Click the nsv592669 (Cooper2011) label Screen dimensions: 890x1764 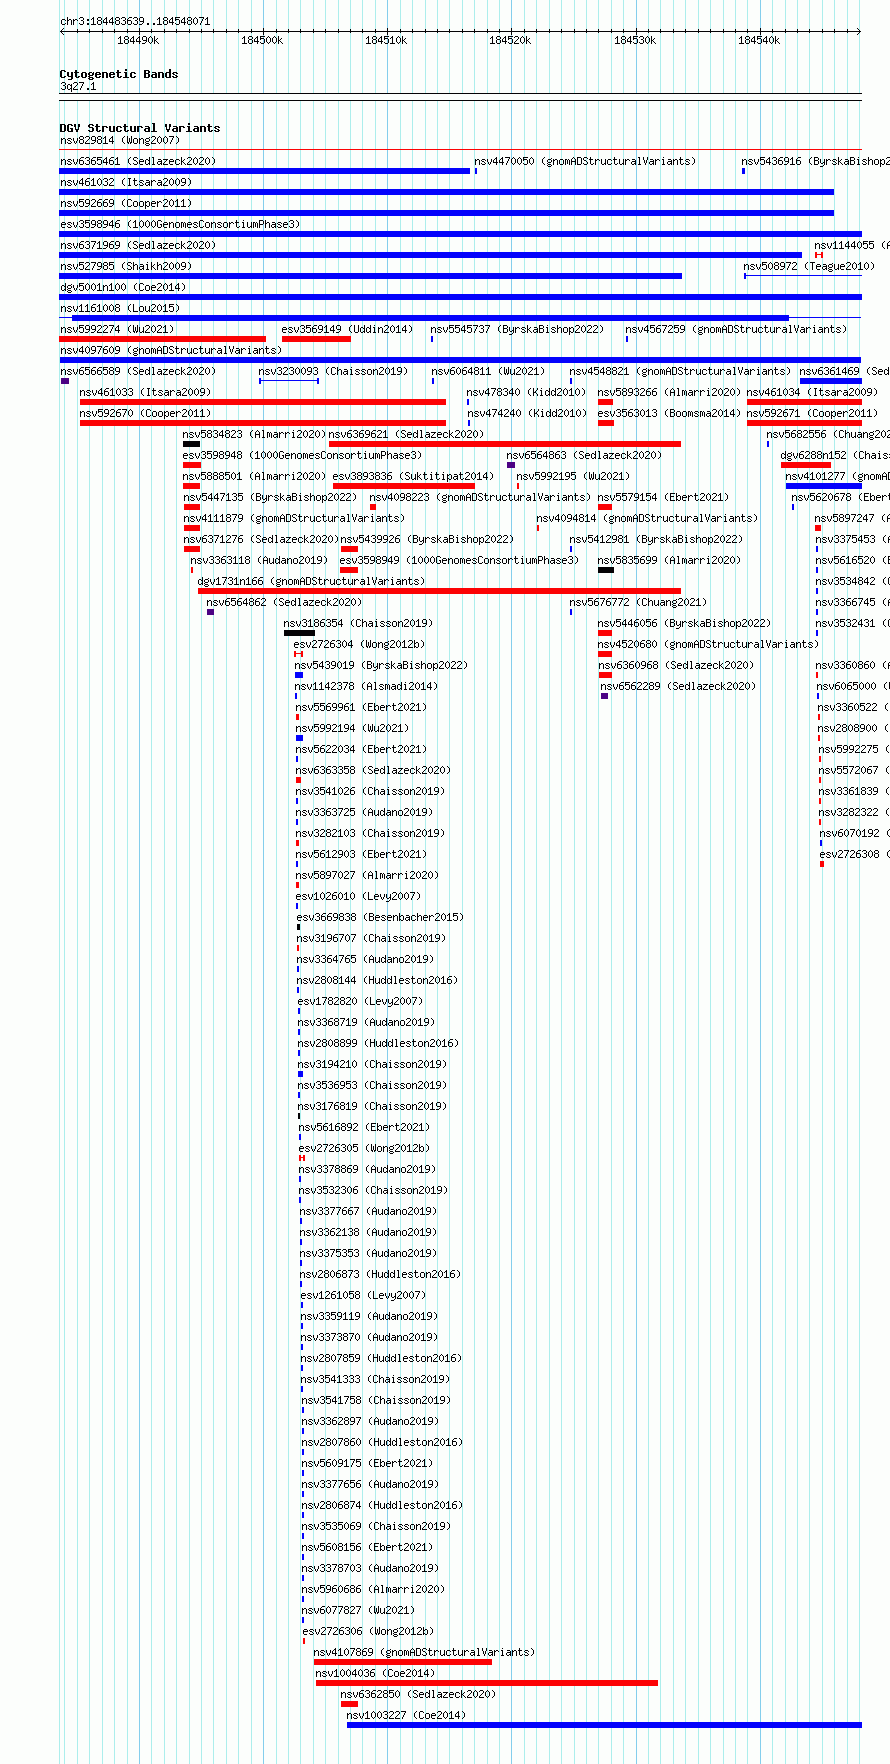(126, 203)
